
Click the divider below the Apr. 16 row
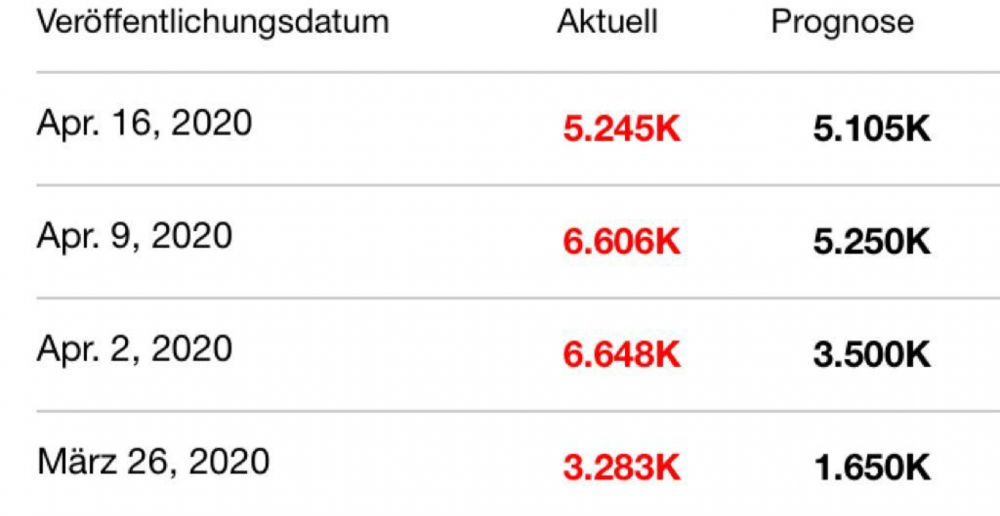tap(500, 185)
